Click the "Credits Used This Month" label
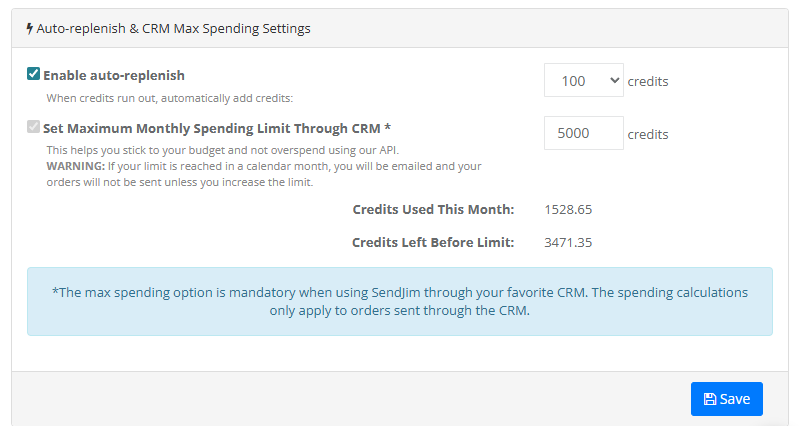Viewport: 803px width, 426px height. point(433,209)
